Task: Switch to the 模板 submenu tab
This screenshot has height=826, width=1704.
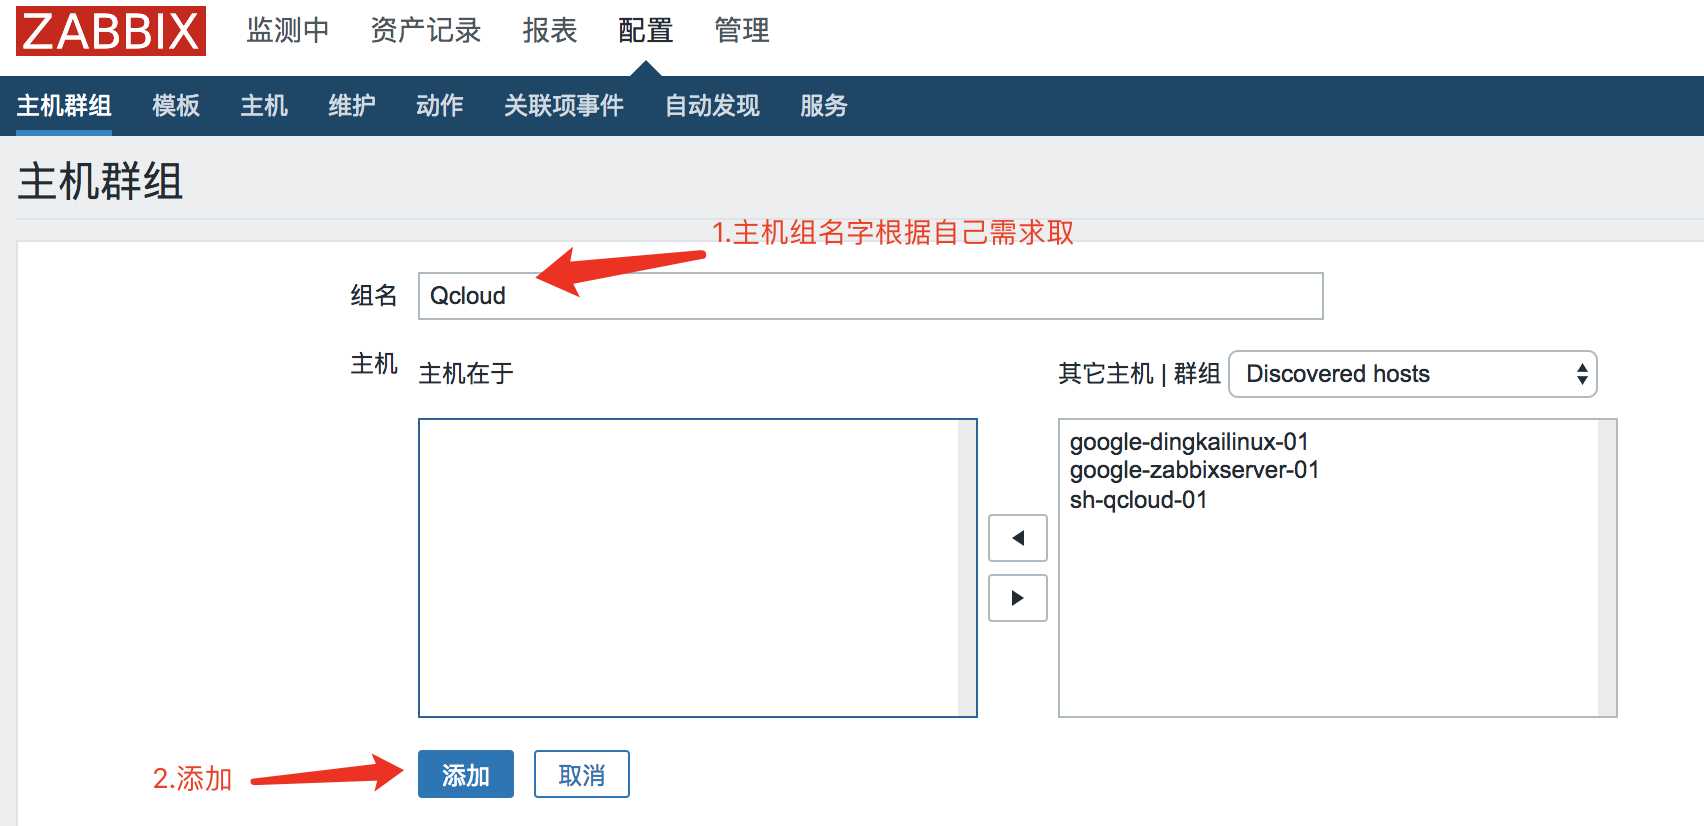Action: [x=176, y=105]
